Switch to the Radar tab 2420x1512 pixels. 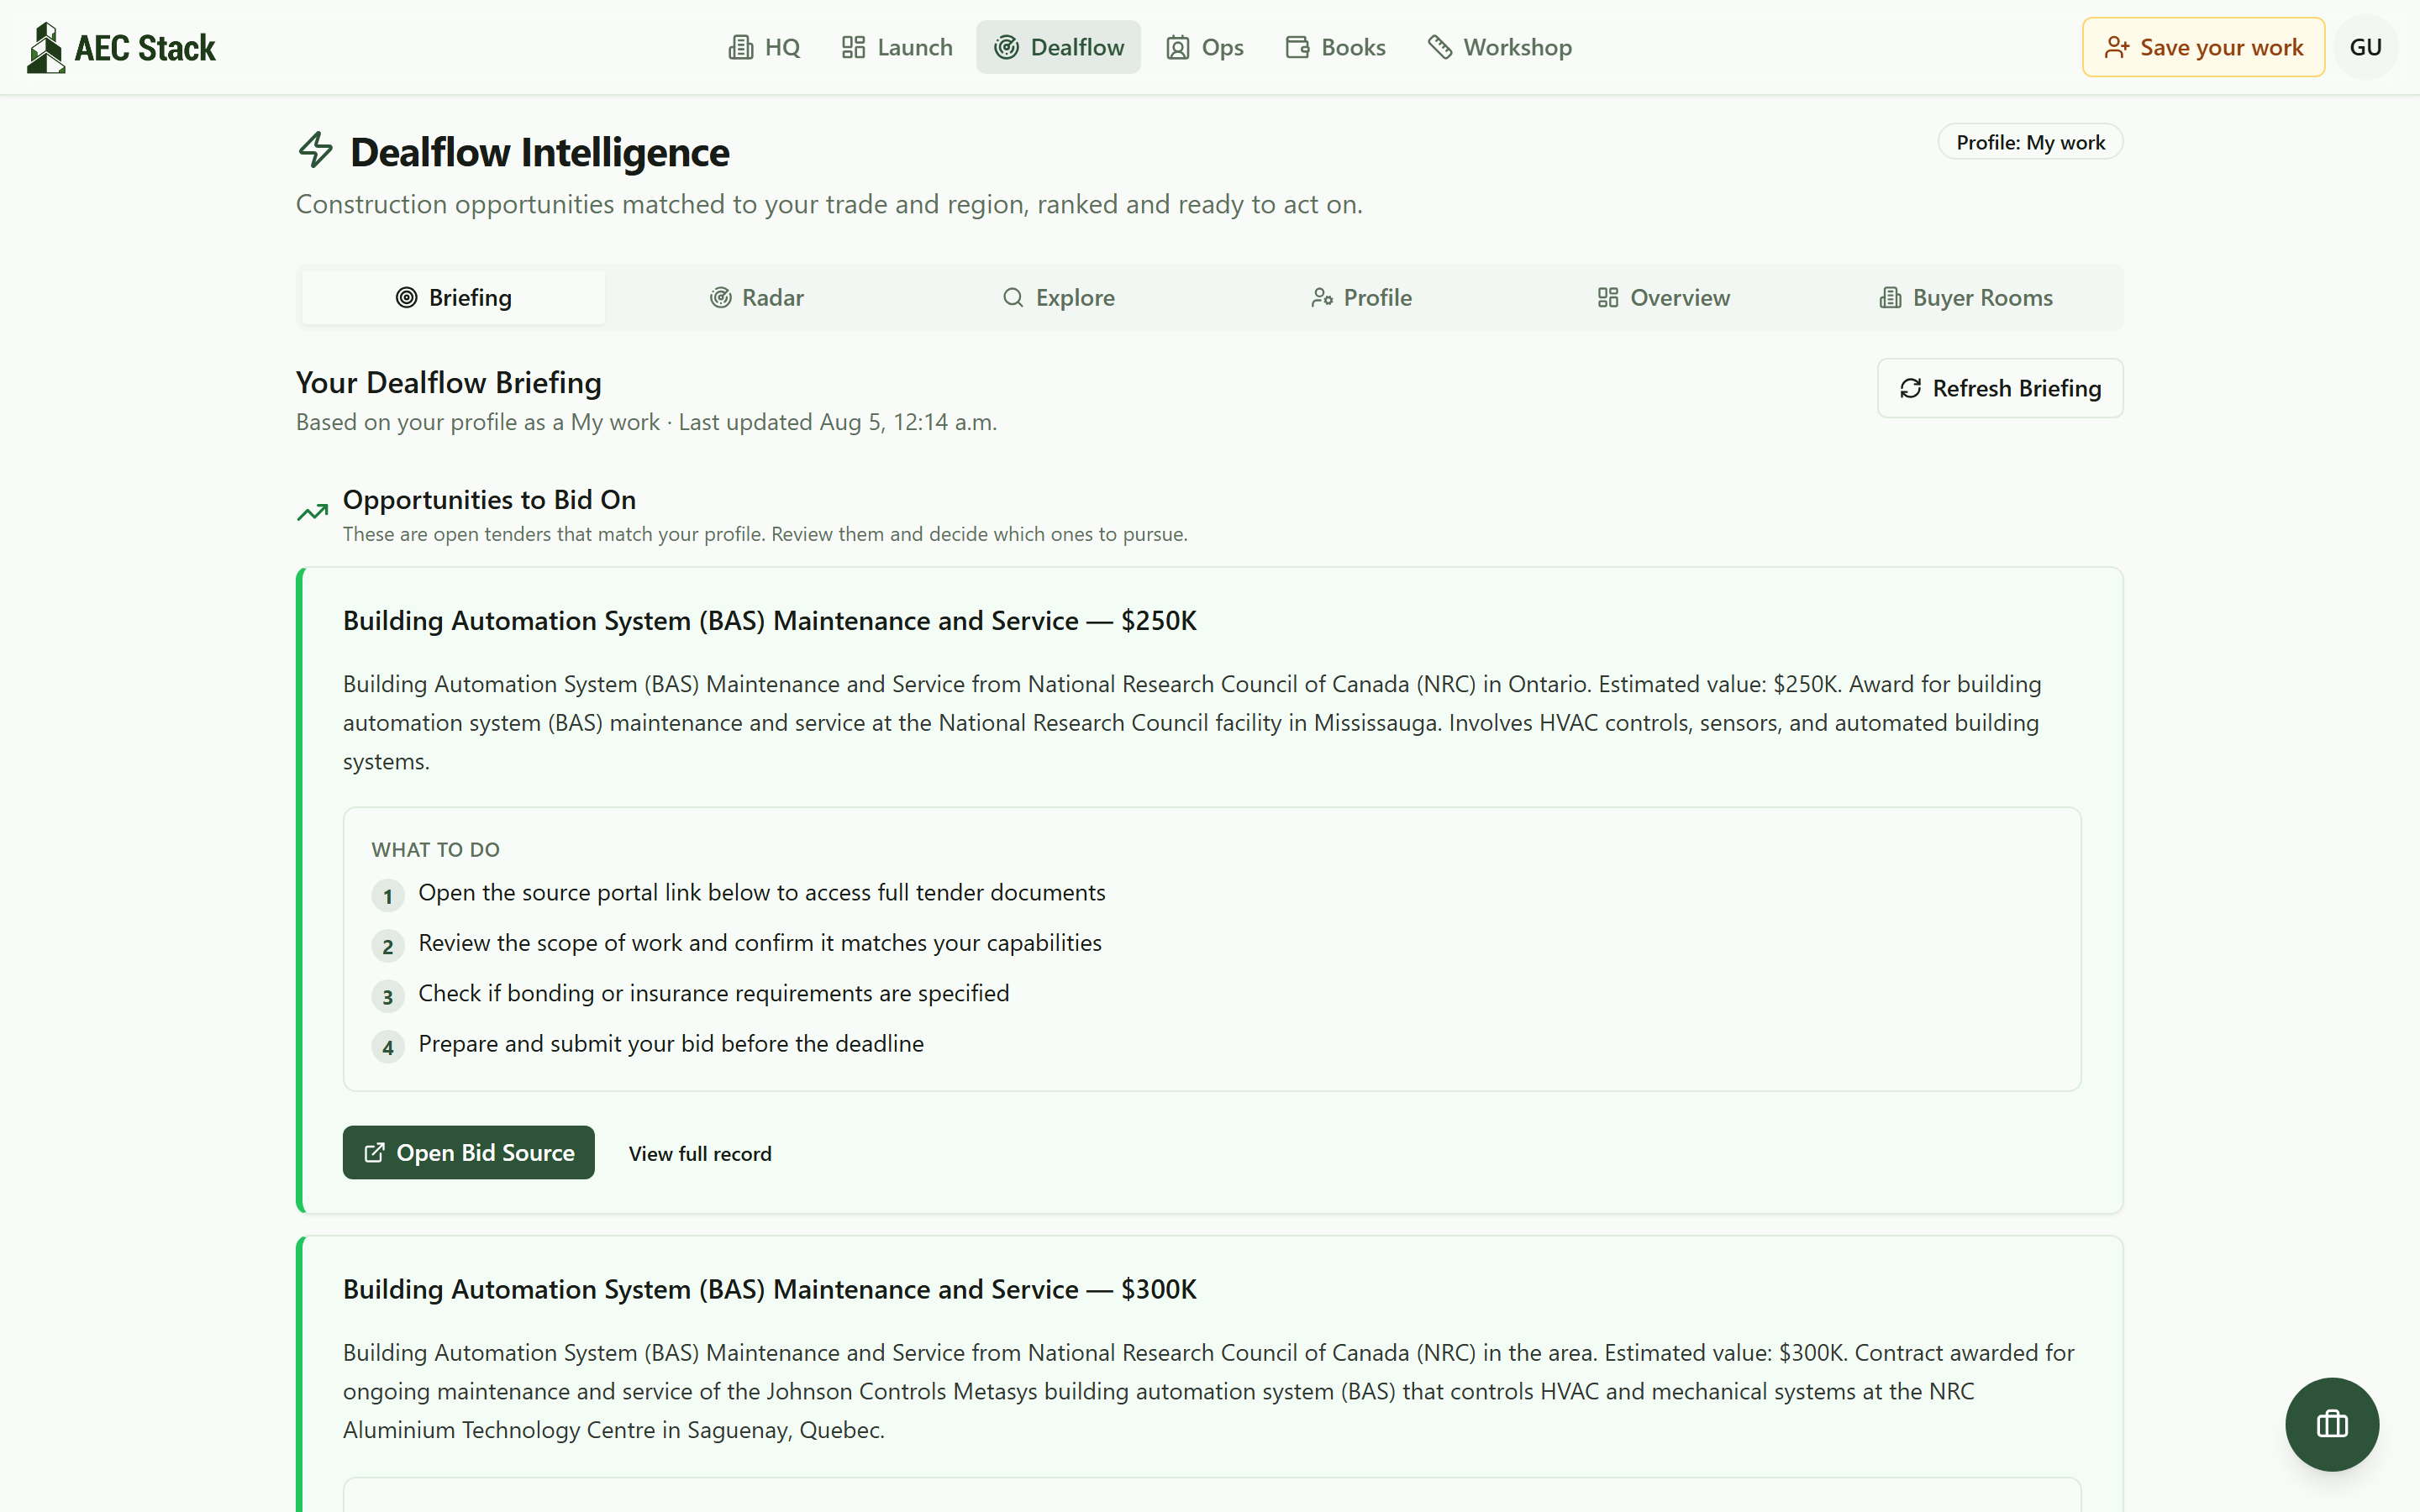(x=756, y=297)
